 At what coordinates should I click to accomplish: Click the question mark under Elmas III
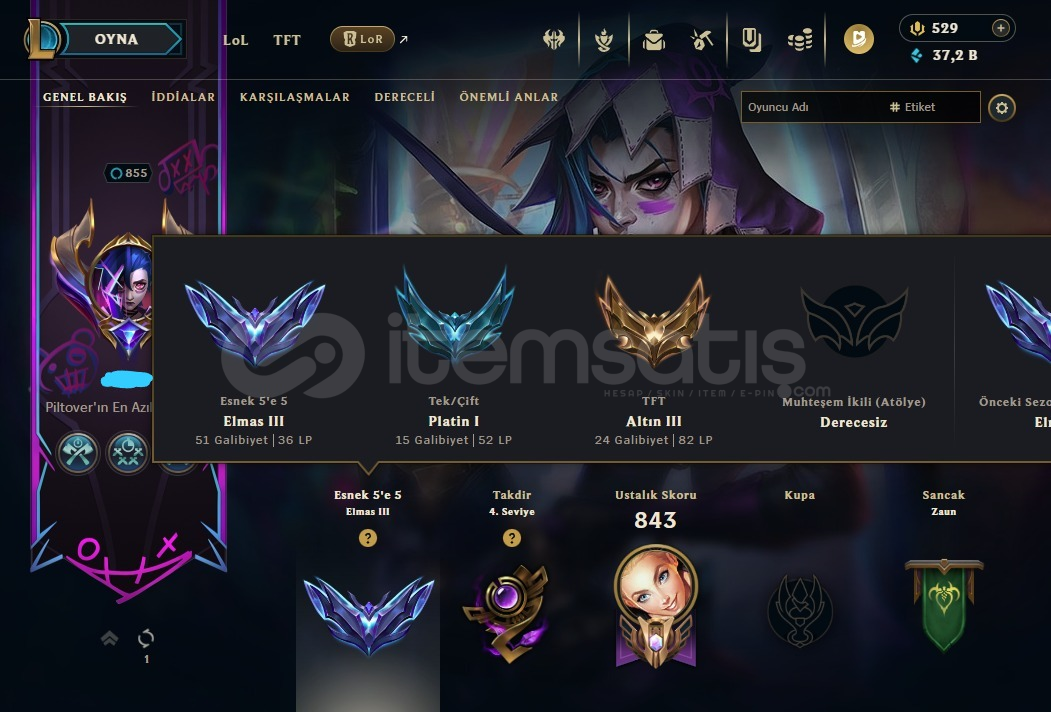(367, 538)
